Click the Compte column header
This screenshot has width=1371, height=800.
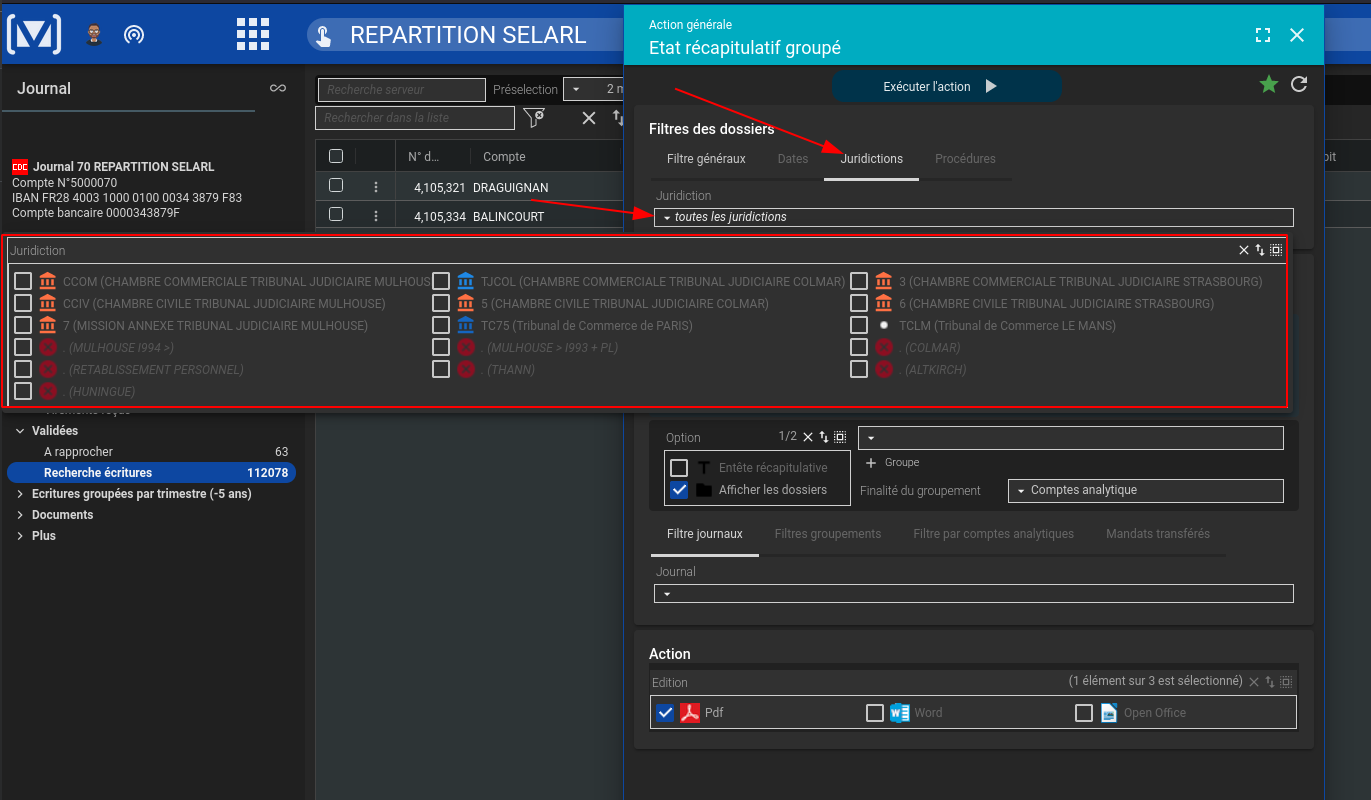(x=504, y=157)
